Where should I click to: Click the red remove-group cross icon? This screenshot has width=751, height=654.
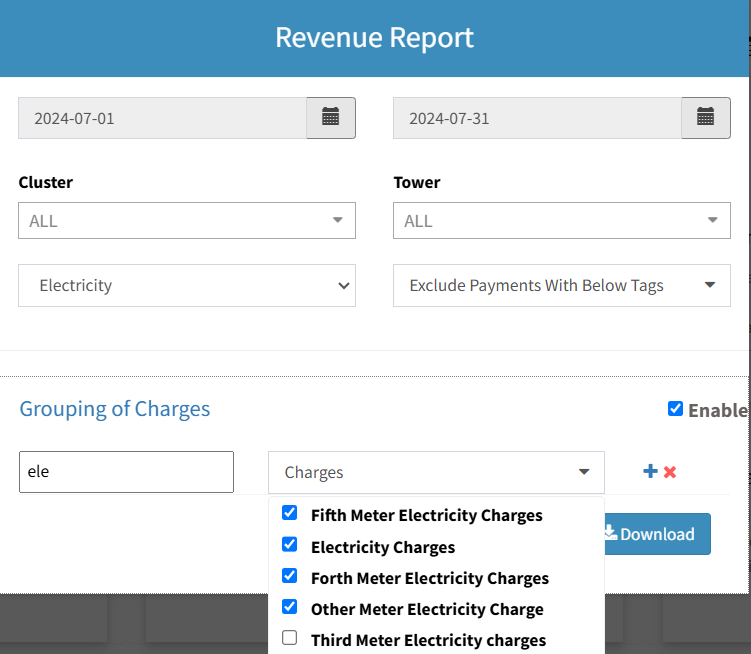[x=670, y=471]
